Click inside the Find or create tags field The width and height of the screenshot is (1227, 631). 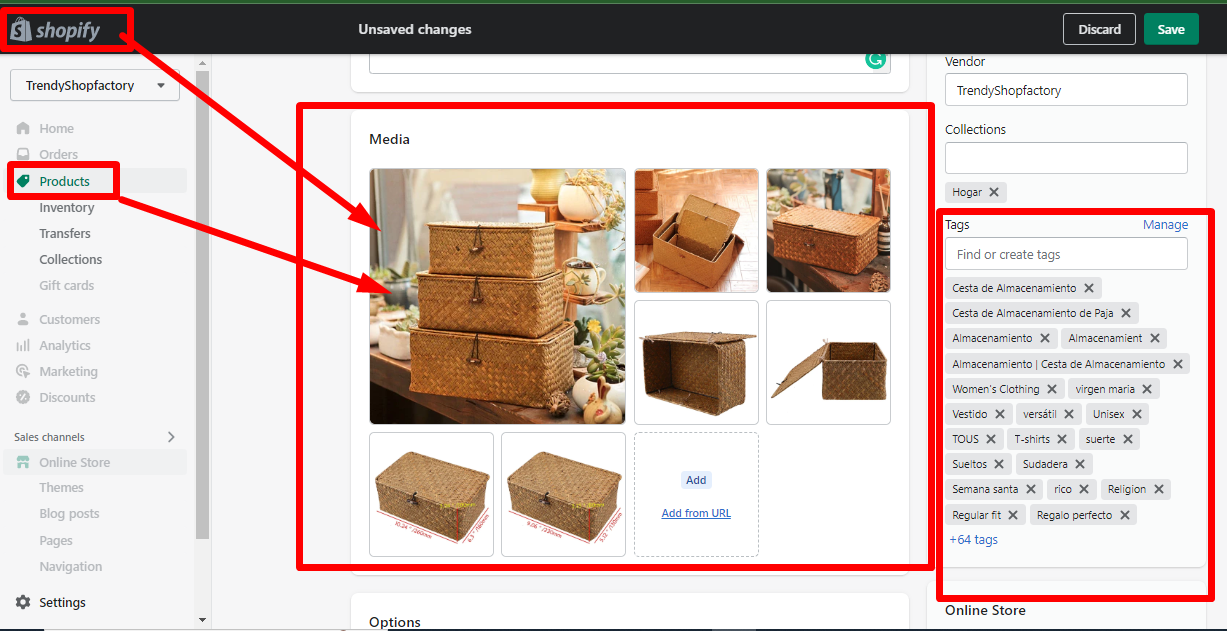tap(1065, 254)
